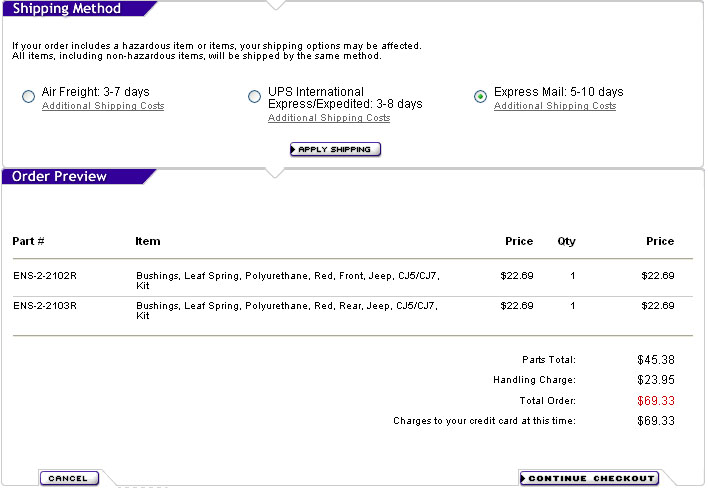Click the Cancel button
The image size is (708, 490).
point(69,478)
